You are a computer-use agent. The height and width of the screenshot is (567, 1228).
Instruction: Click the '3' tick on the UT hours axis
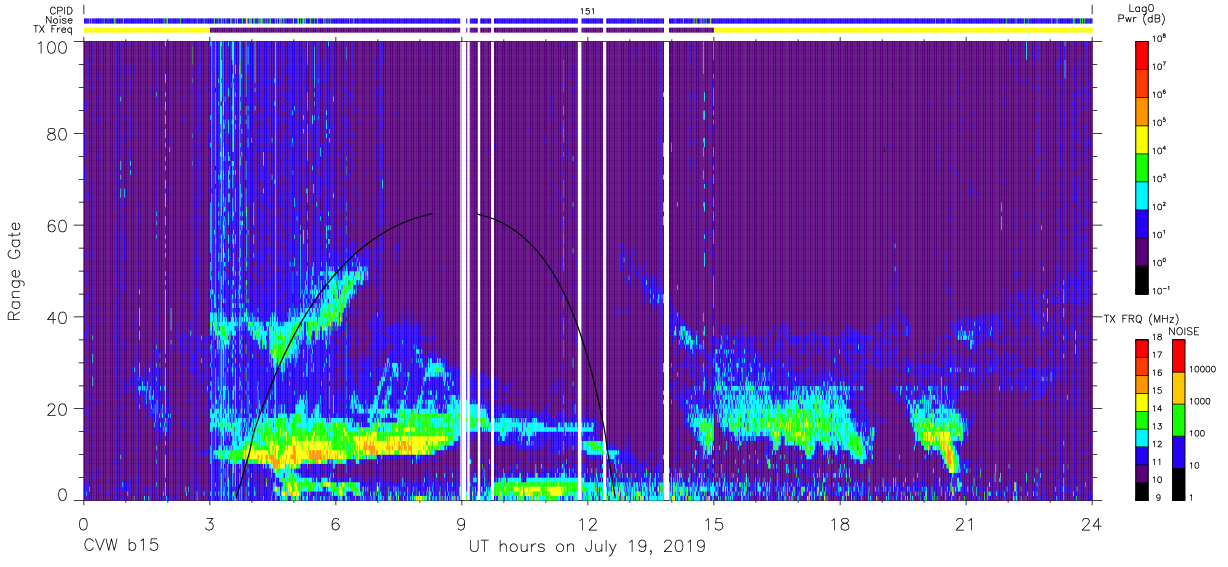(x=210, y=524)
